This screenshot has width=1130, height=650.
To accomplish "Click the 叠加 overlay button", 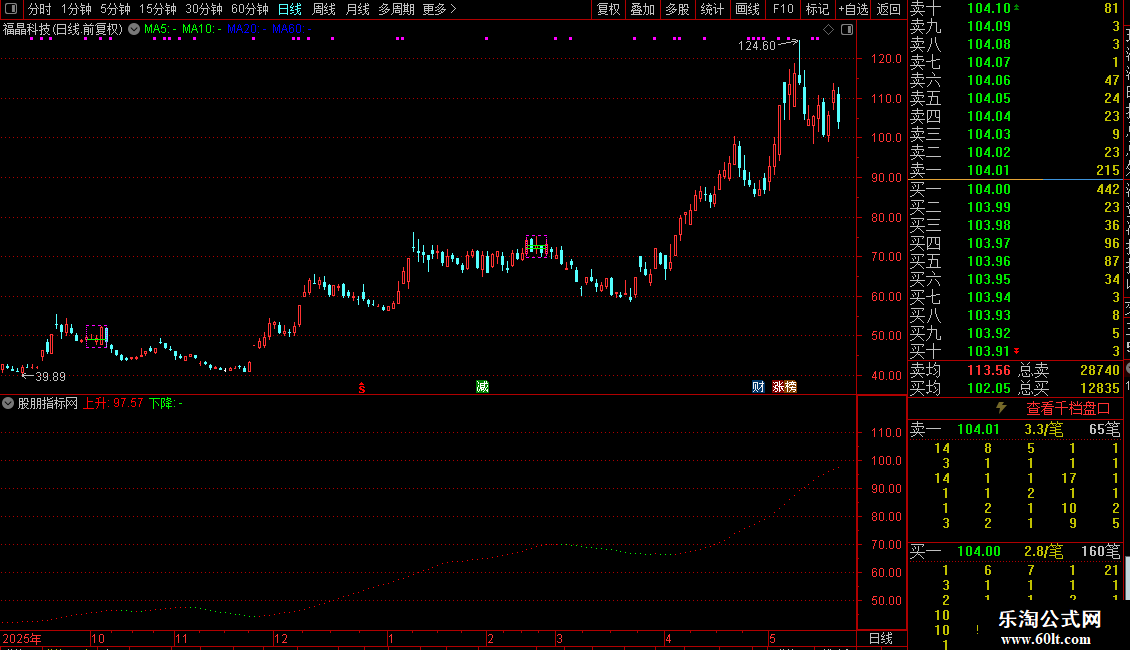I will click(643, 9).
